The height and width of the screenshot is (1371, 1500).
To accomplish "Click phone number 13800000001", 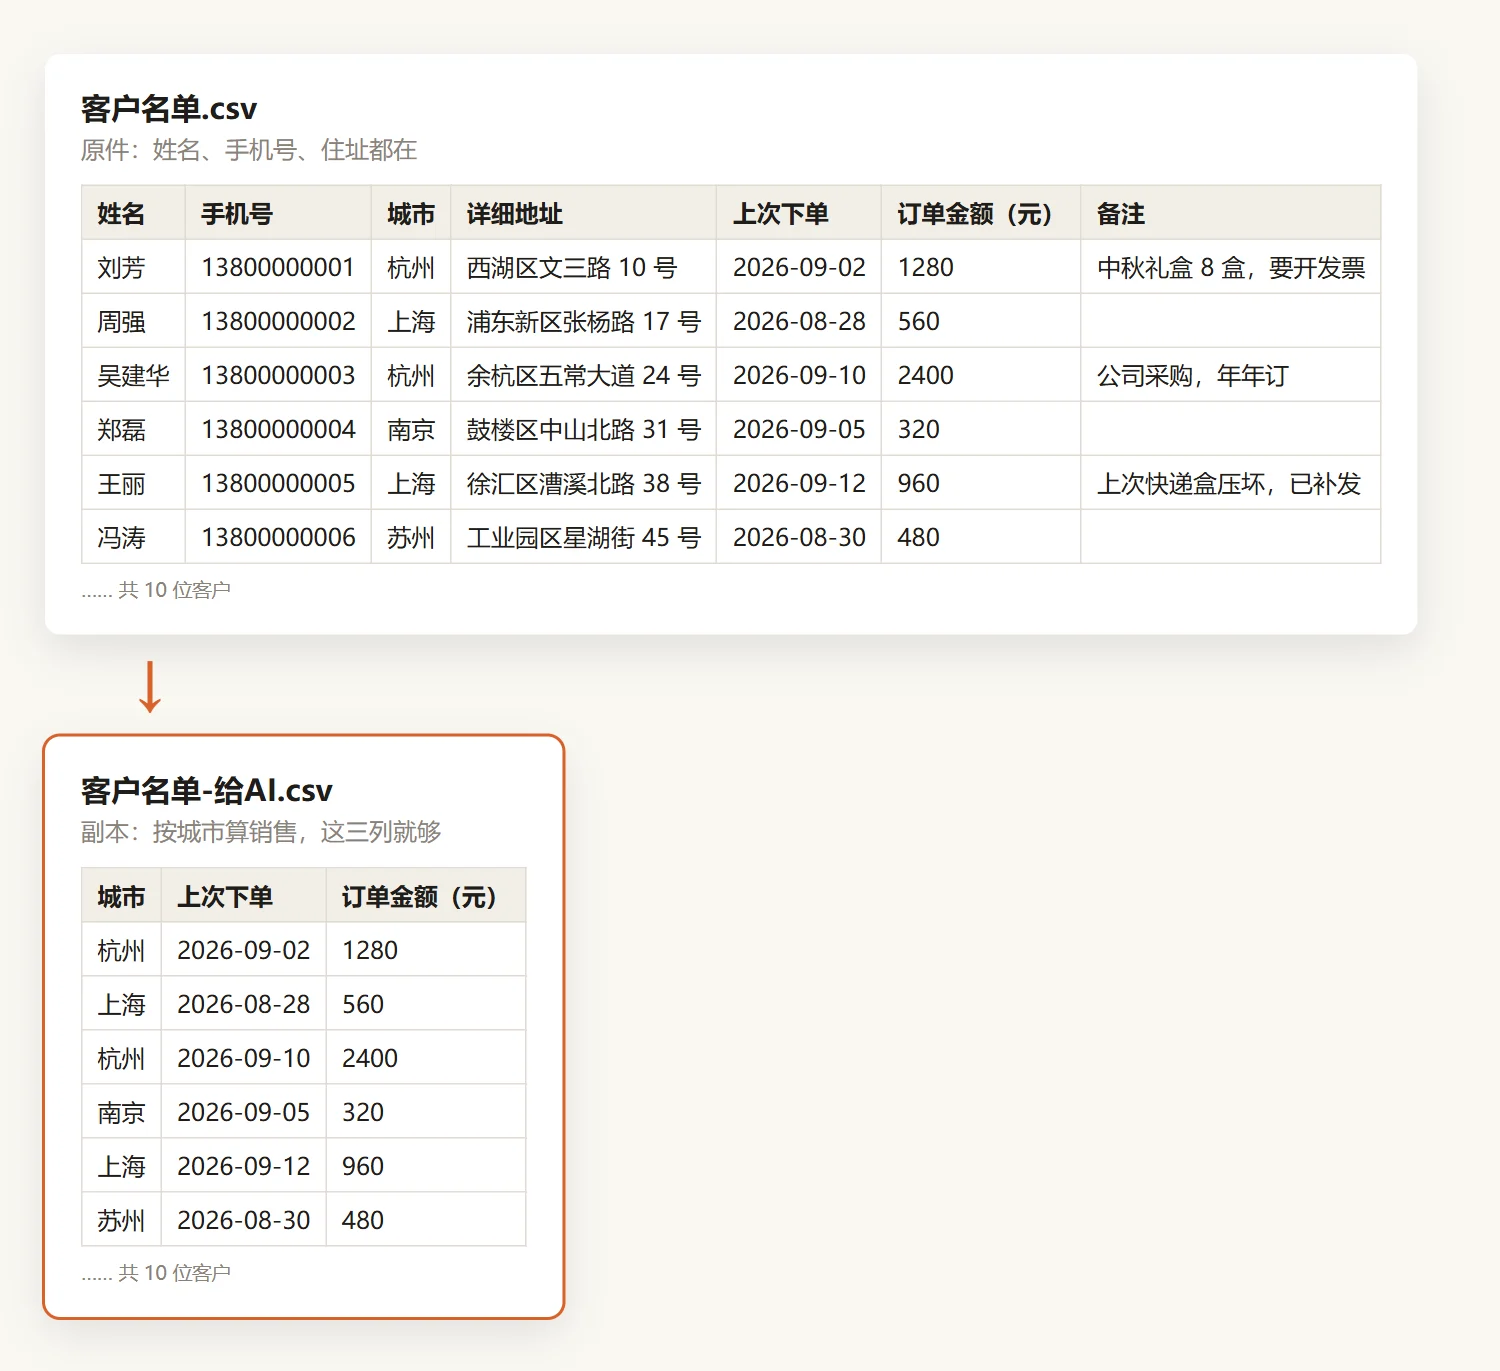I will [278, 268].
